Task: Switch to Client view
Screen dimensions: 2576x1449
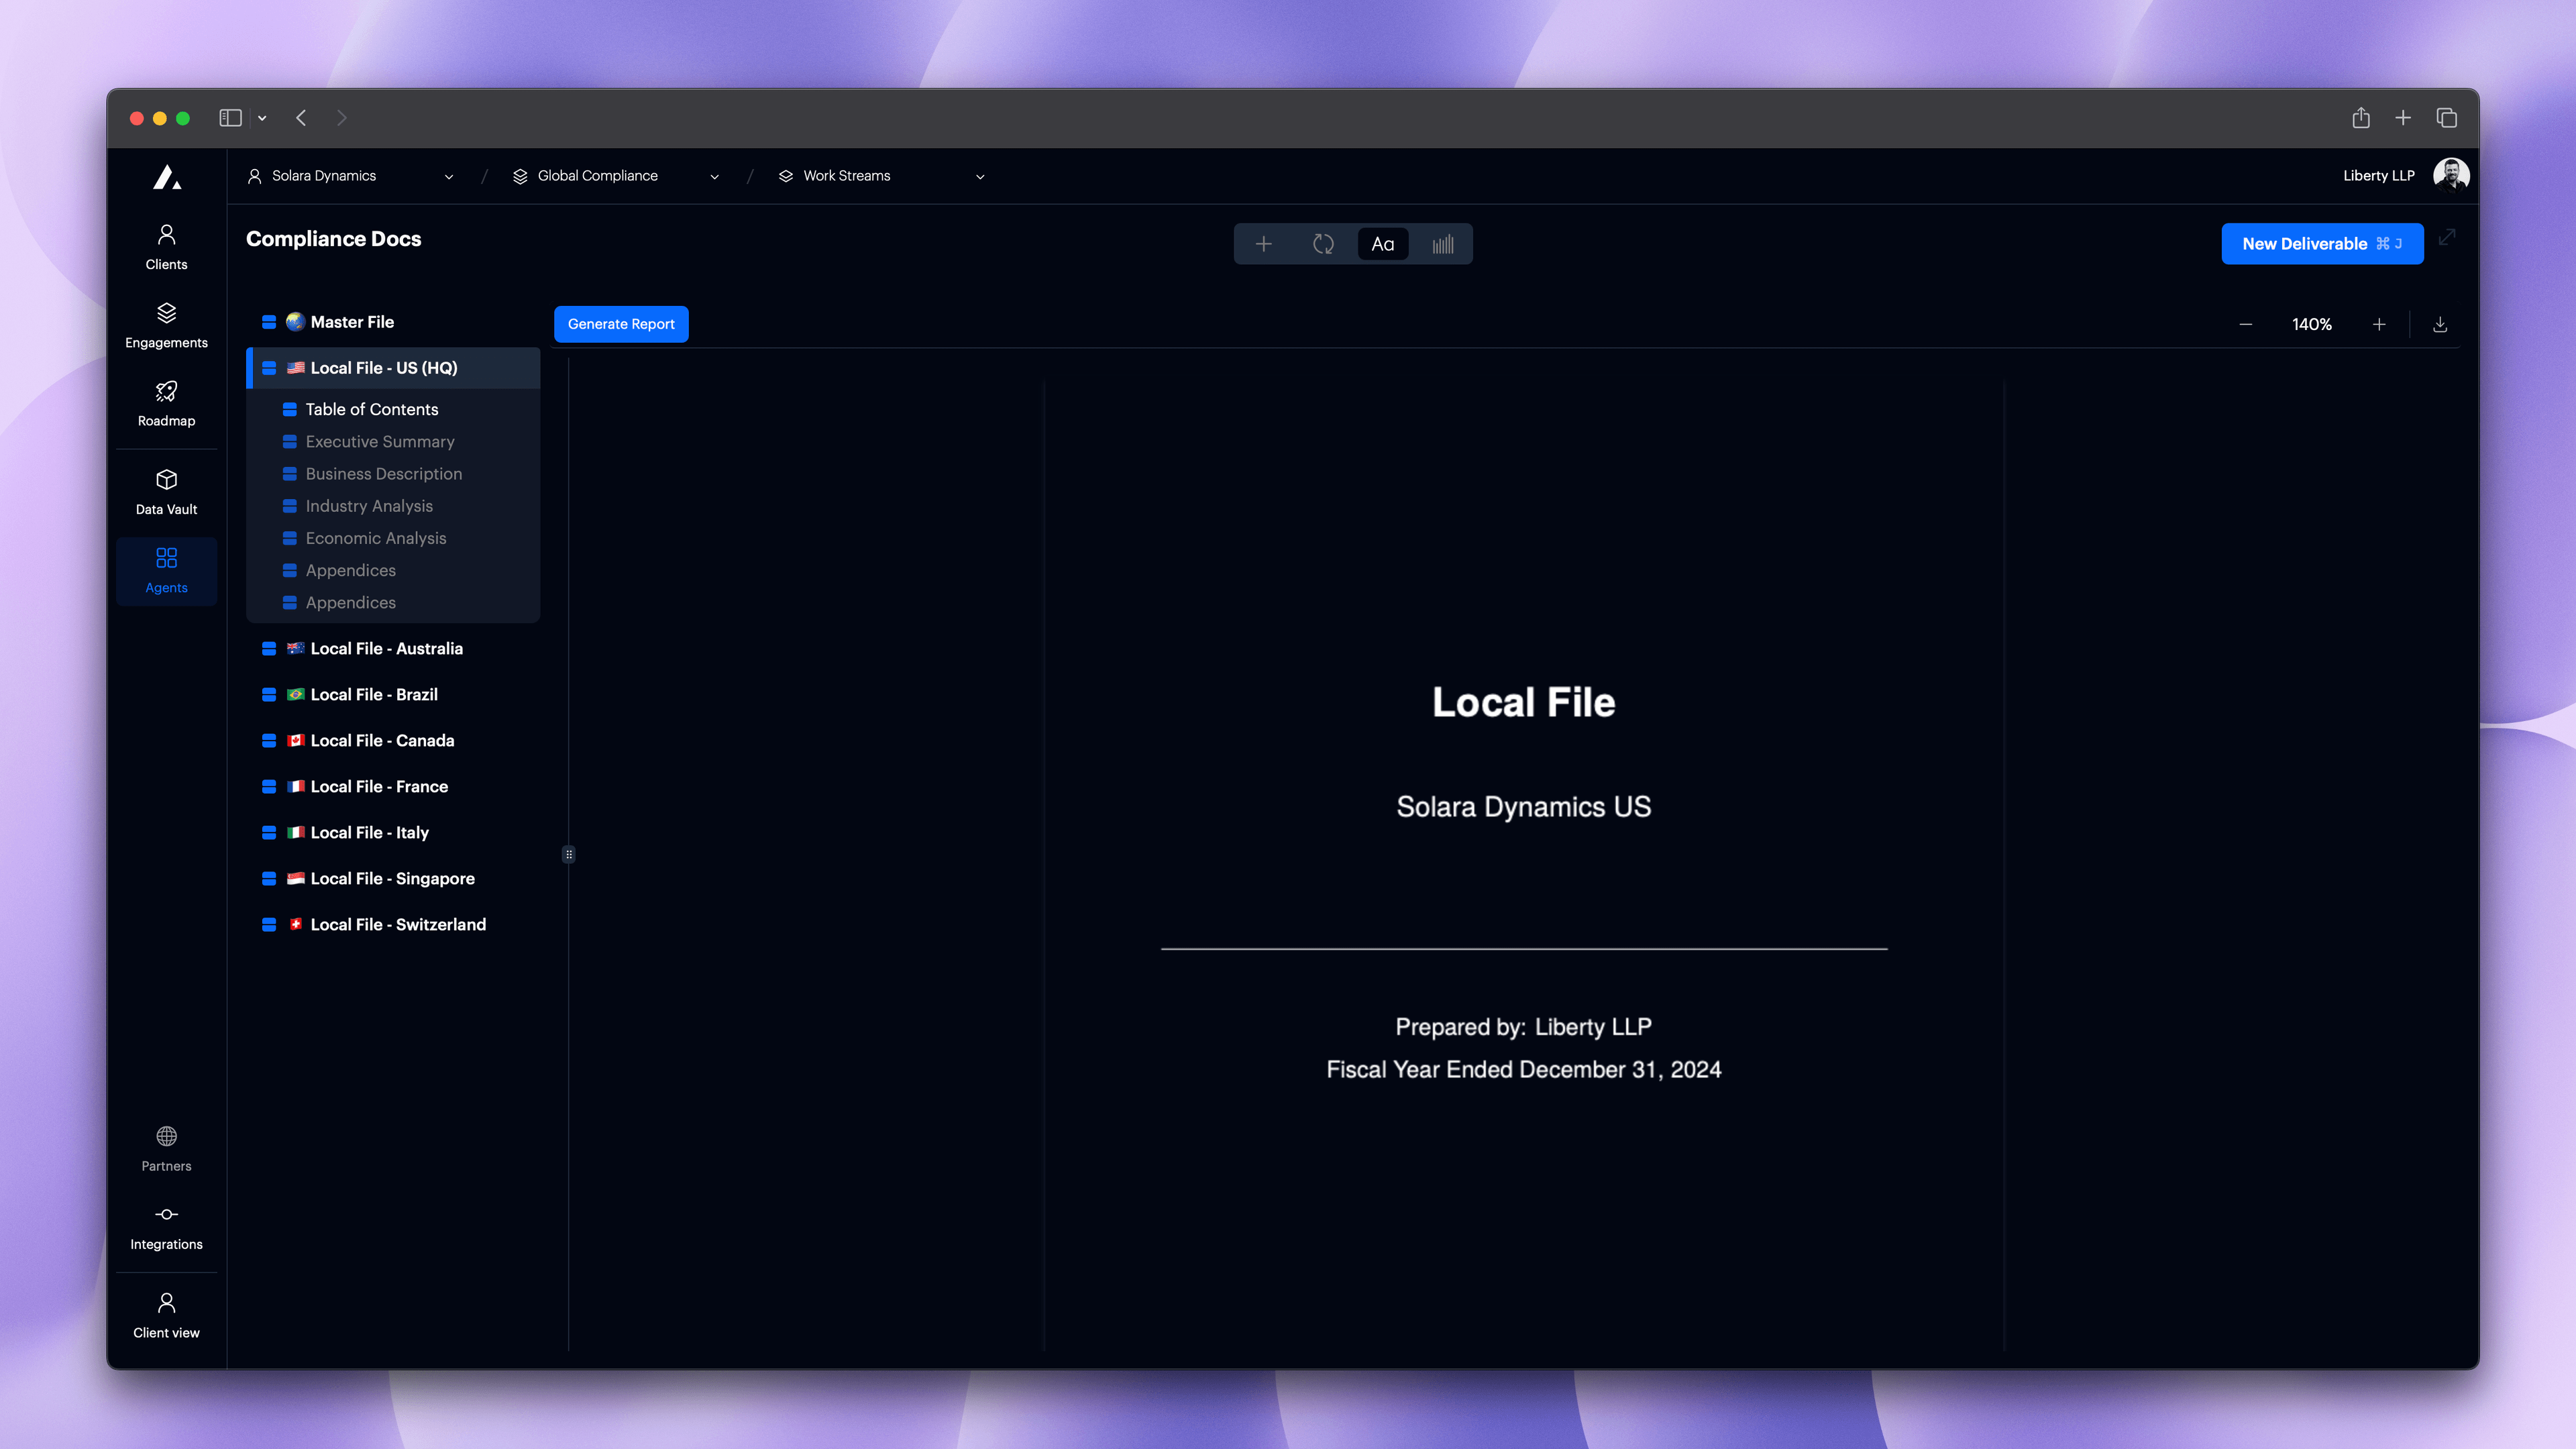Action: click(x=166, y=1312)
